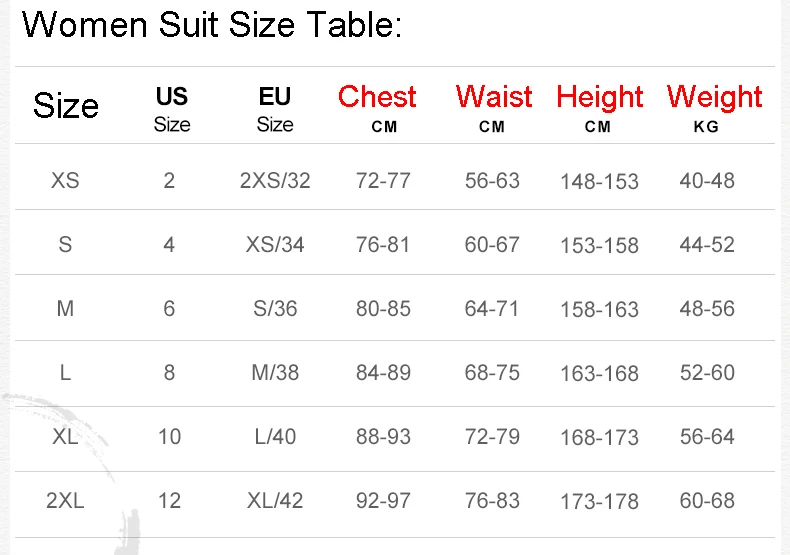Click height value 148-153
790x555 pixels.
coord(600,181)
